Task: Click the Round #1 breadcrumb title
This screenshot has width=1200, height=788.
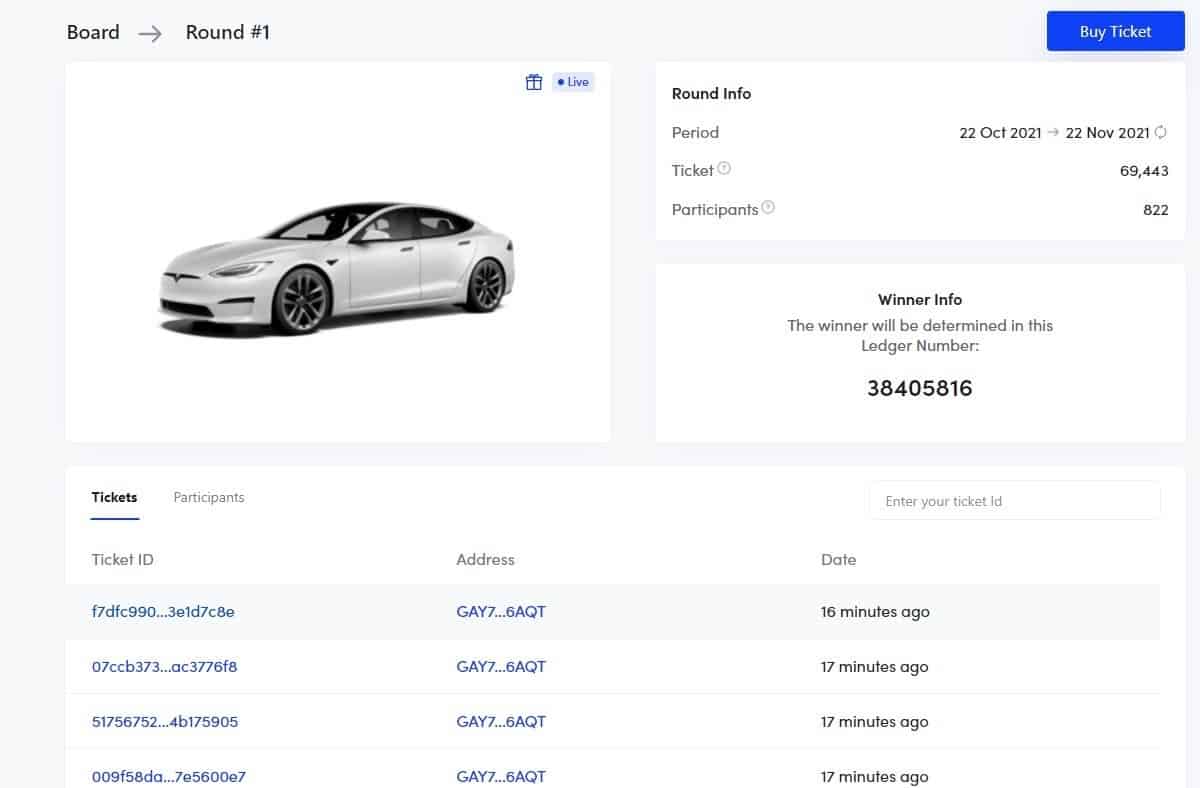Action: (x=228, y=32)
